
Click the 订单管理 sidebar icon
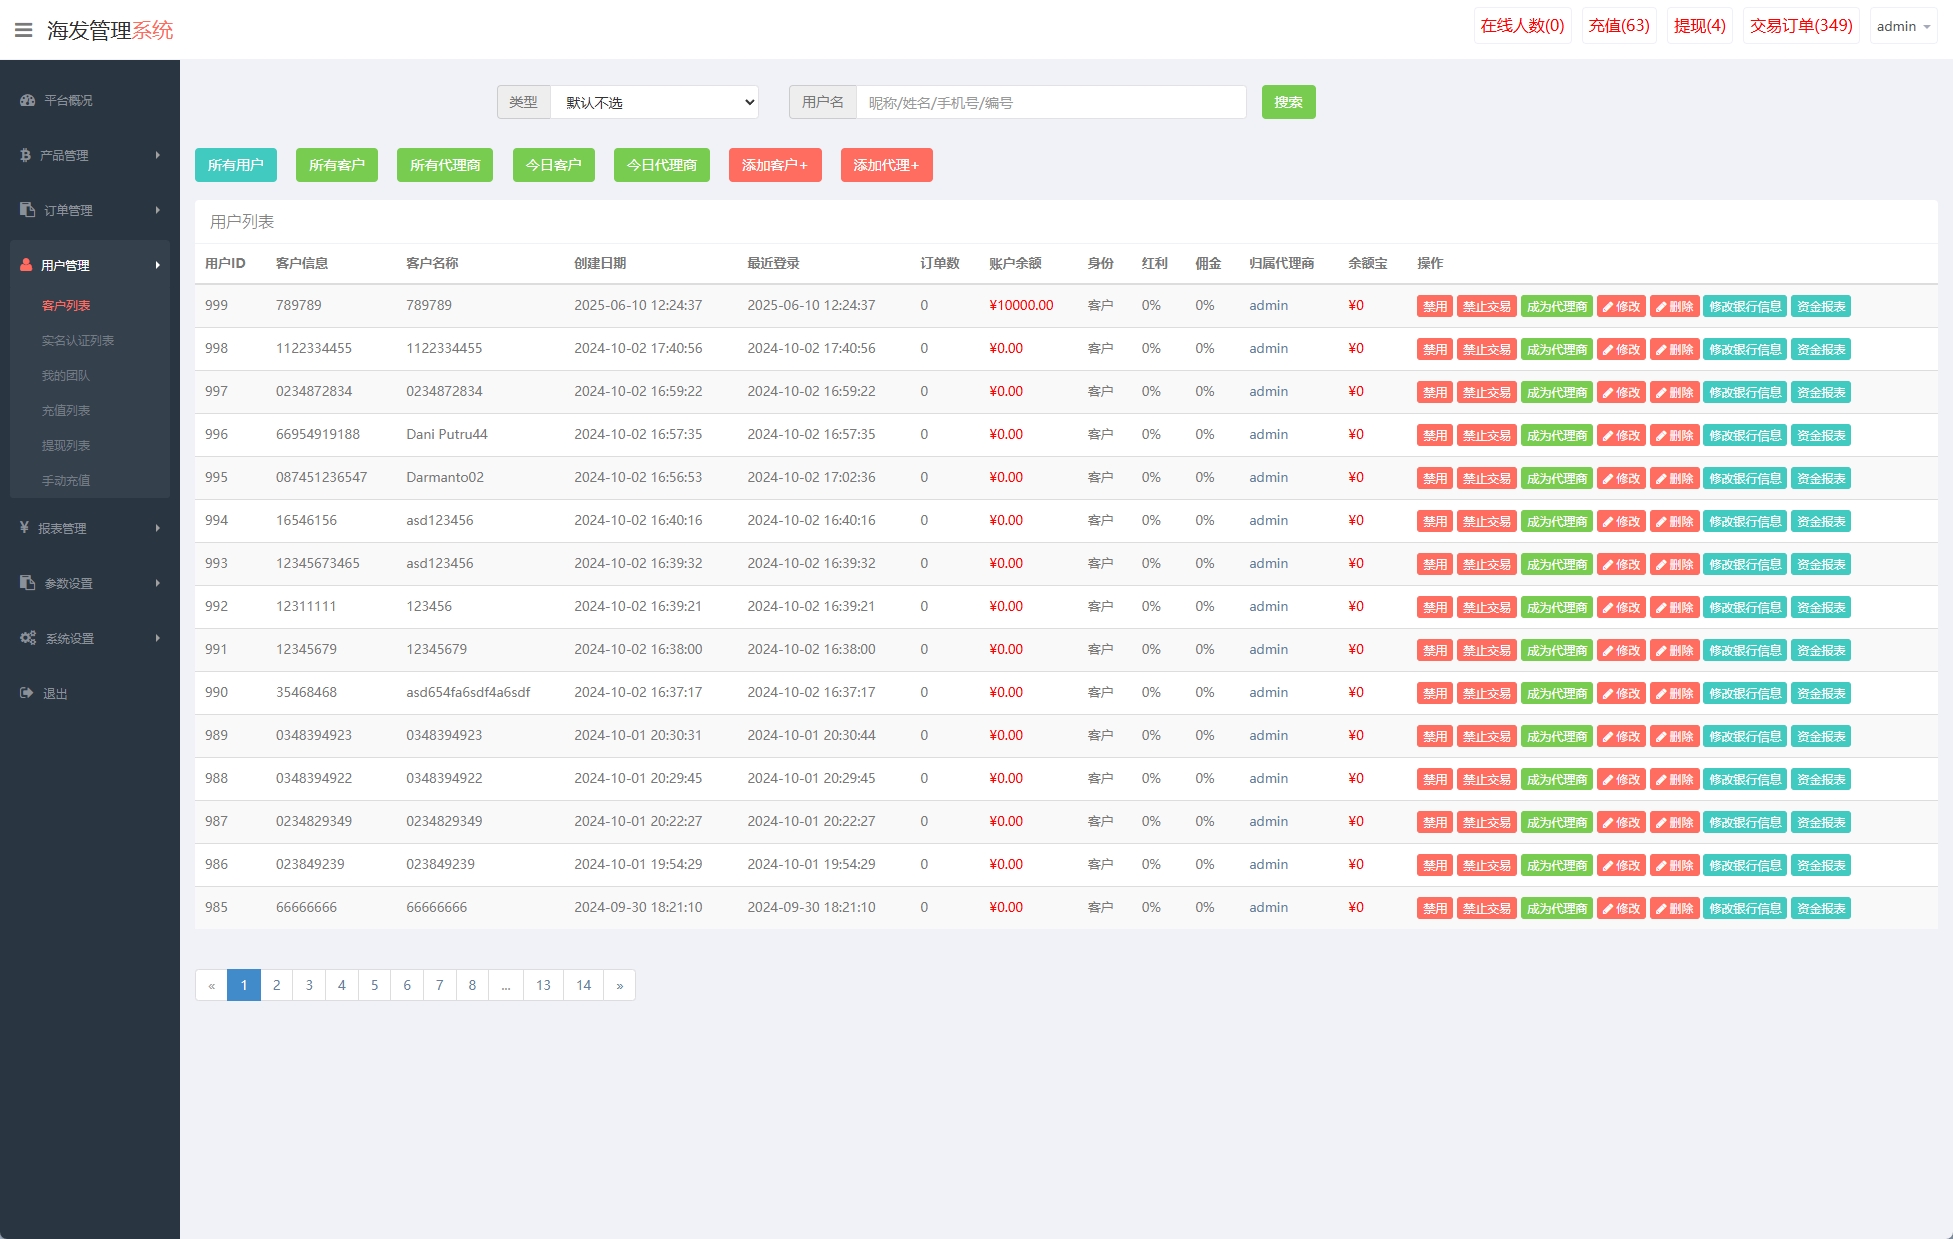(x=28, y=210)
